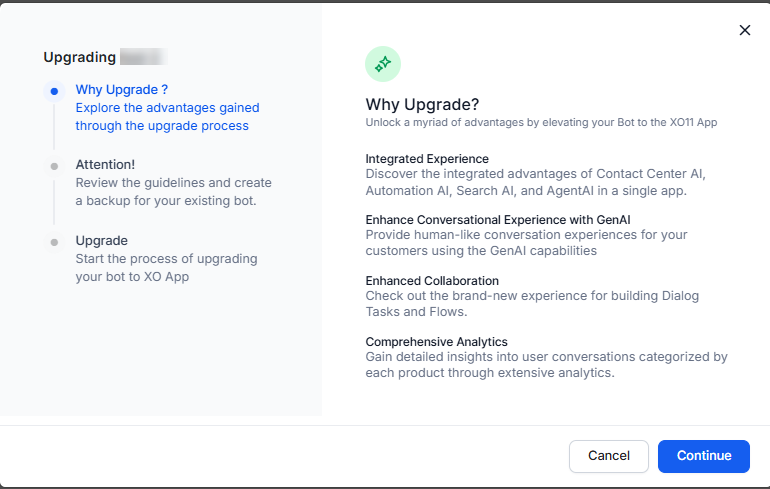Screen dimensions: 770x489
Task: Click the "Unlock a myriad of advantages" subtitle
Action: 541,122
